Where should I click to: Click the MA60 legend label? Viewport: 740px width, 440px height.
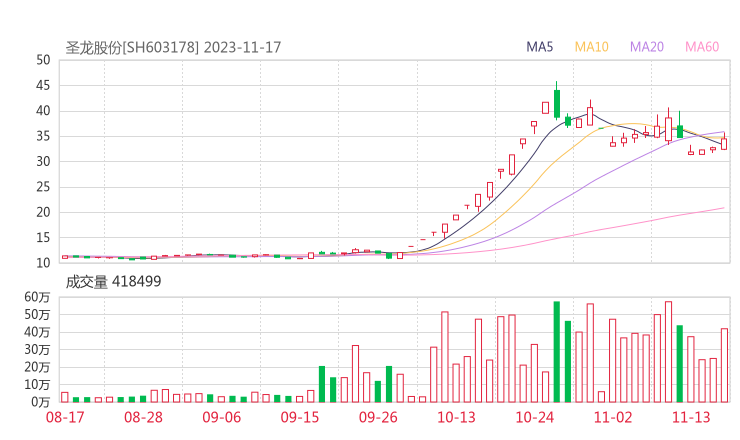click(x=702, y=47)
